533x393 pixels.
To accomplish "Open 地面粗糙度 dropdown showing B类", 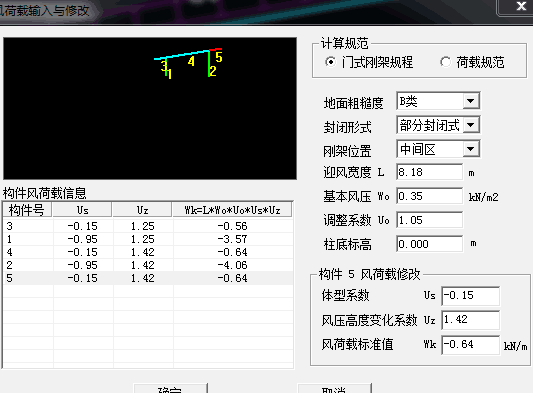I will (x=438, y=101).
